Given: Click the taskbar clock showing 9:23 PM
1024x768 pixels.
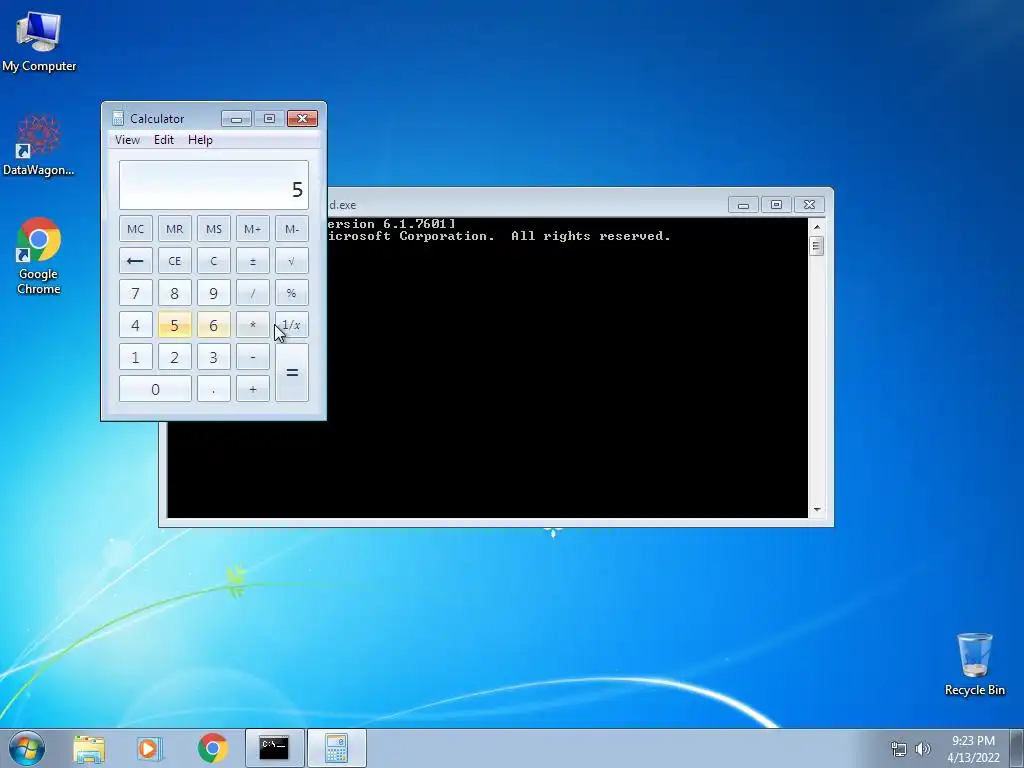Looking at the screenshot, I should pyautogui.click(x=973, y=749).
